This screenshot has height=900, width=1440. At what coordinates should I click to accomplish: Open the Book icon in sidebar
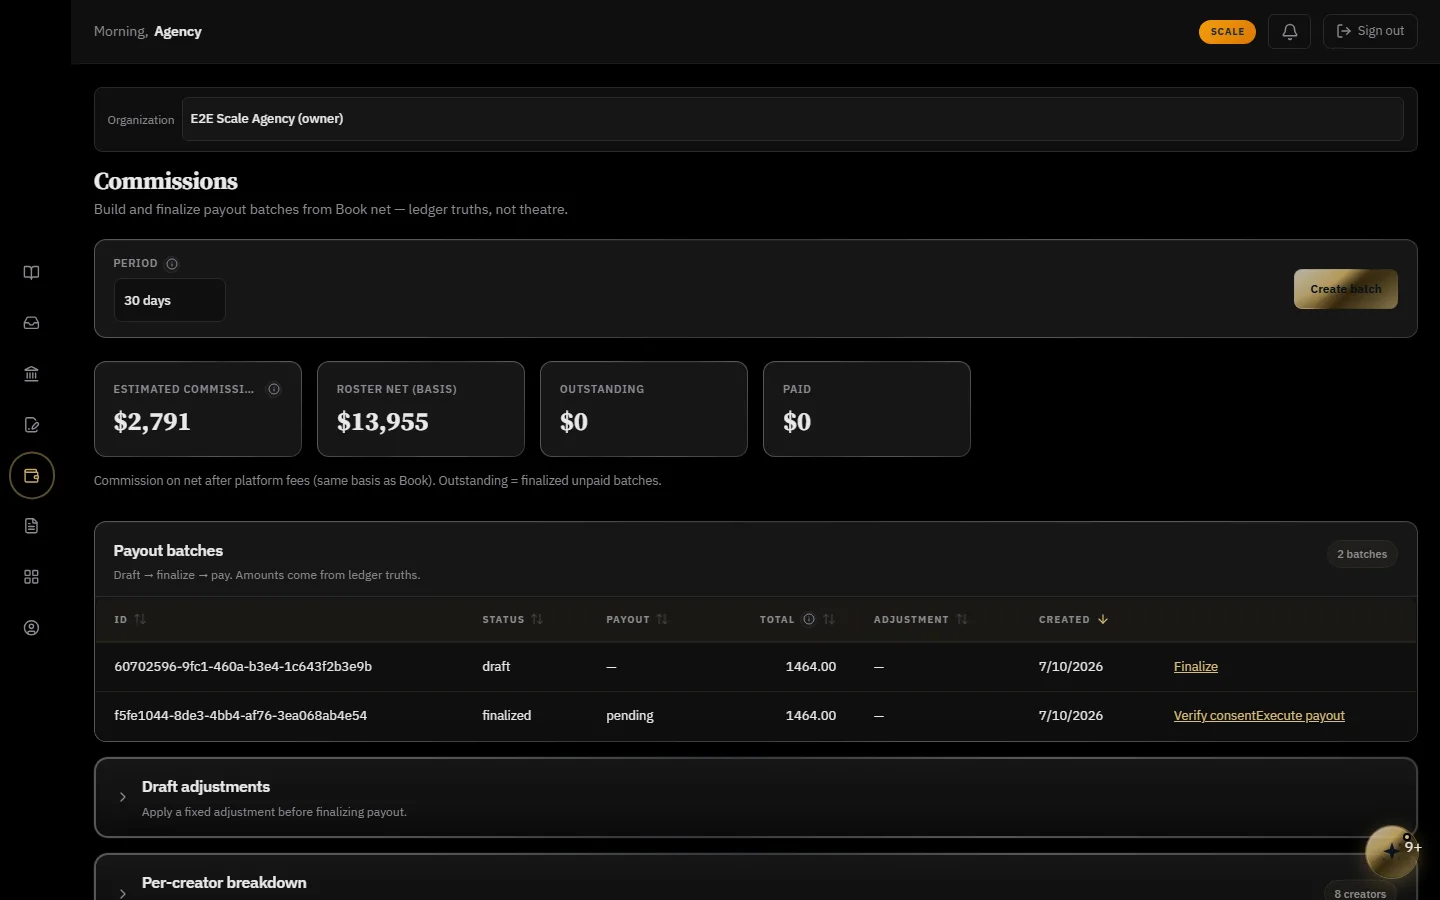pos(31,273)
